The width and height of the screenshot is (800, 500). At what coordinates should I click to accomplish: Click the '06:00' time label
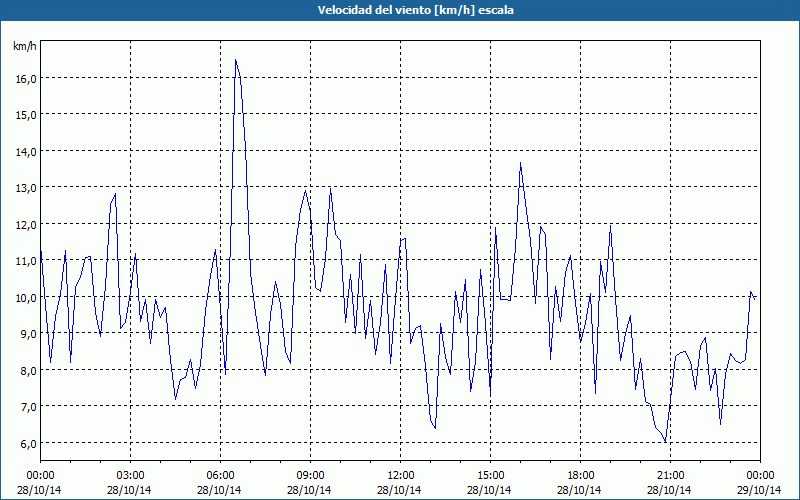[x=220, y=476]
